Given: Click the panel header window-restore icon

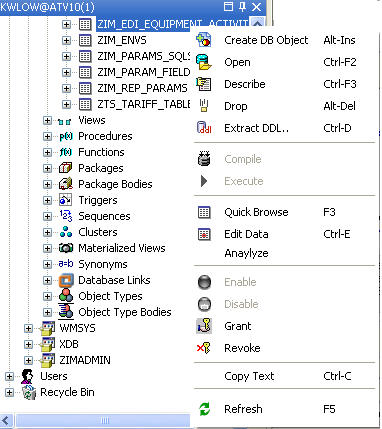Looking at the screenshot, I should click(228, 7).
